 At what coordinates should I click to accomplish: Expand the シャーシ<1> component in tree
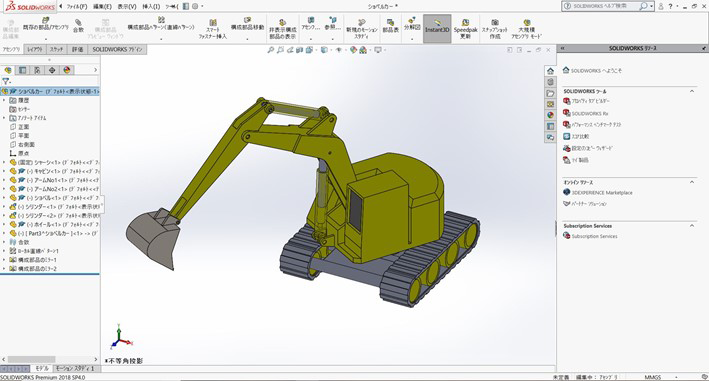(5, 162)
